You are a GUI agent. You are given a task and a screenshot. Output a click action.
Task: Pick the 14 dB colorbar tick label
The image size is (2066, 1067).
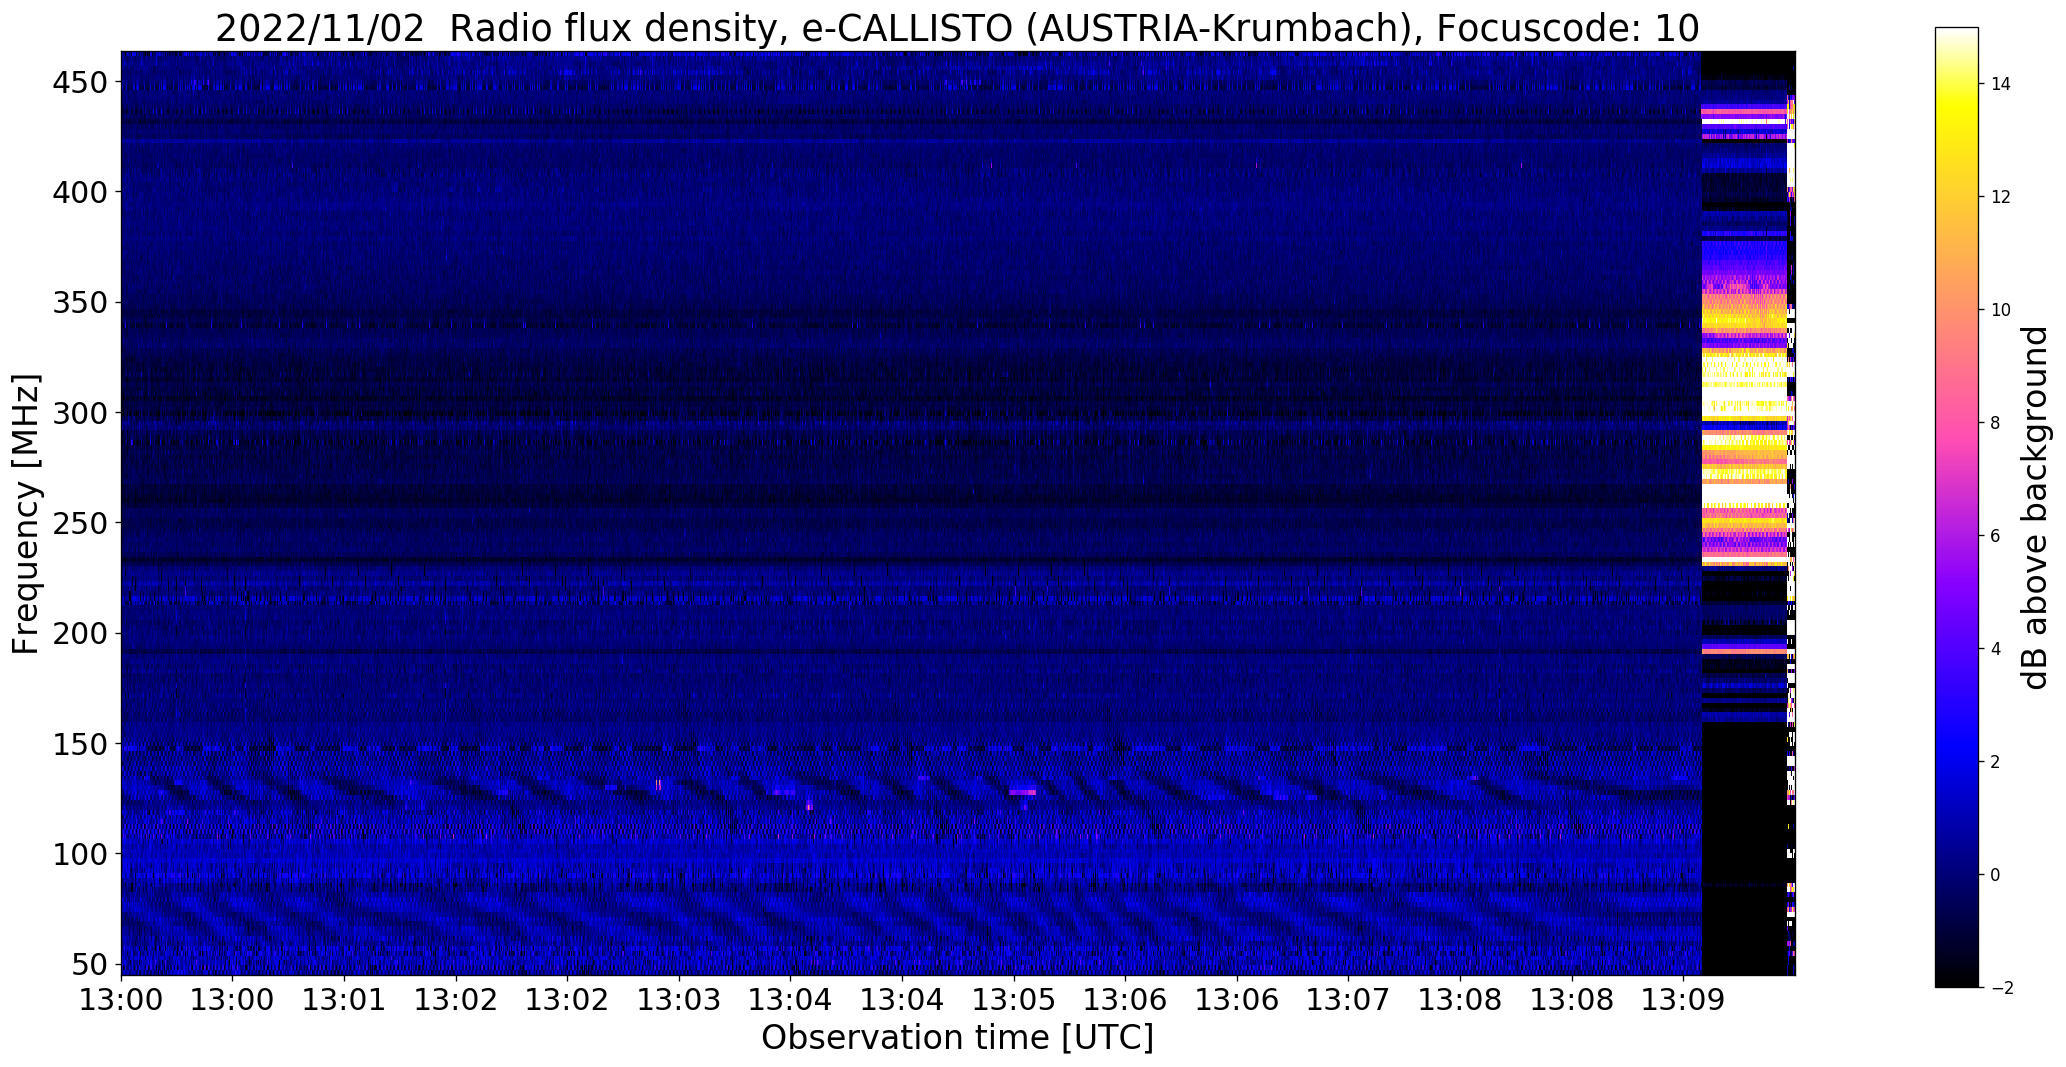tap(2001, 84)
